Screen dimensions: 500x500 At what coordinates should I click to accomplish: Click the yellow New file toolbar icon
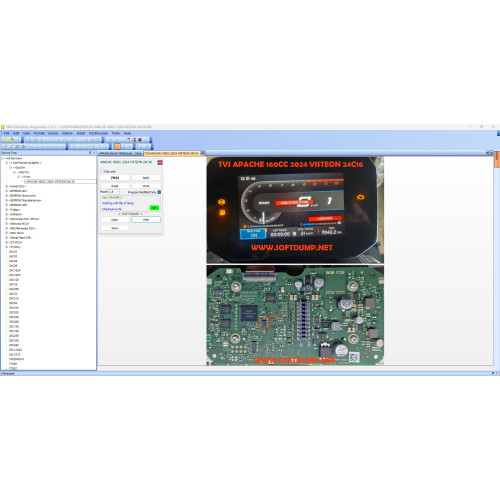pos(5,140)
